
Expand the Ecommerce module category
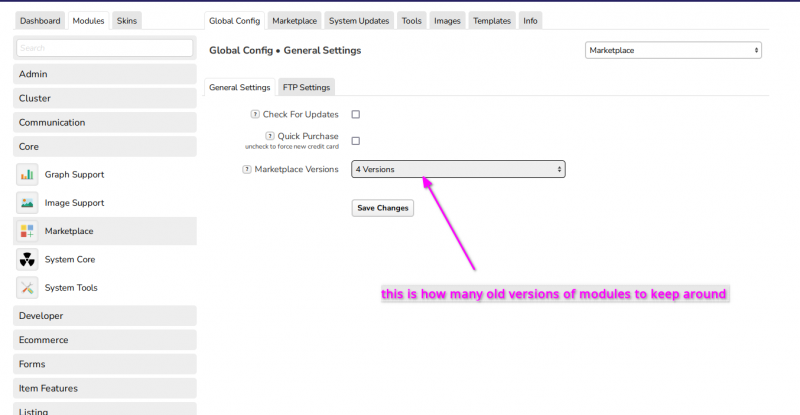[105, 340]
